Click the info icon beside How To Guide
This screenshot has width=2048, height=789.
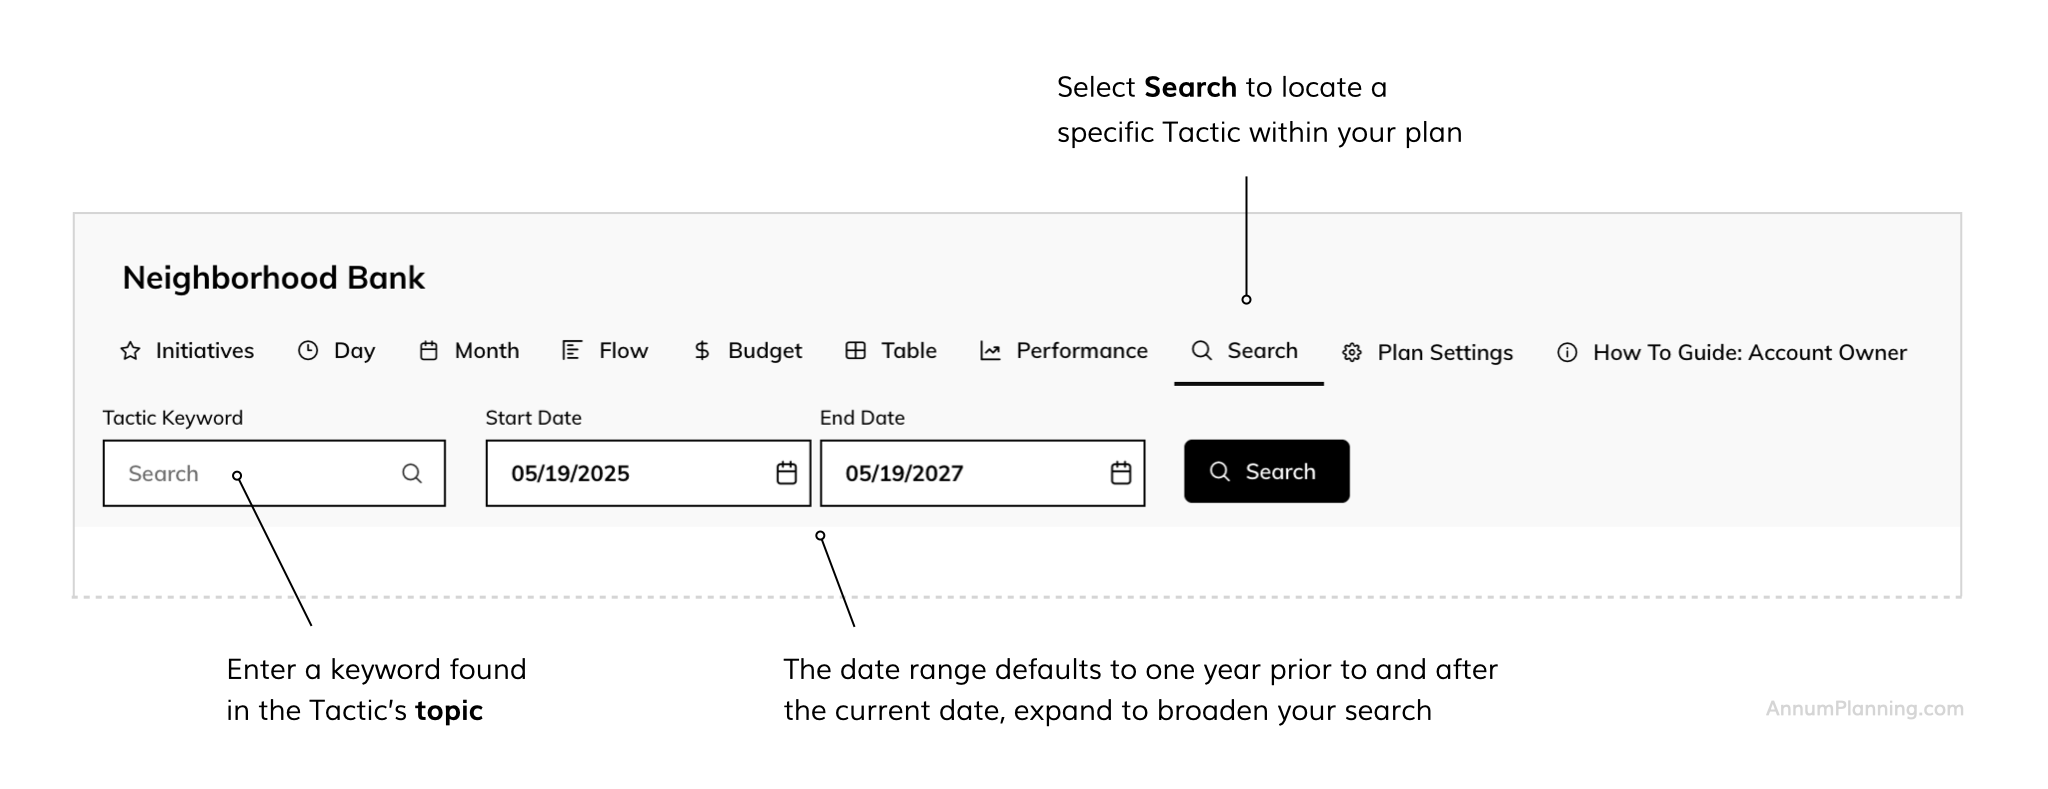tap(1567, 353)
